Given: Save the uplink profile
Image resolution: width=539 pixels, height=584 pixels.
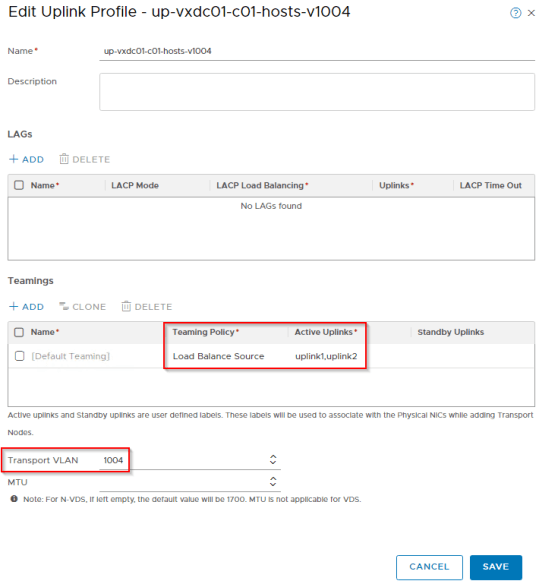Looking at the screenshot, I should pyautogui.click(x=495, y=567).
